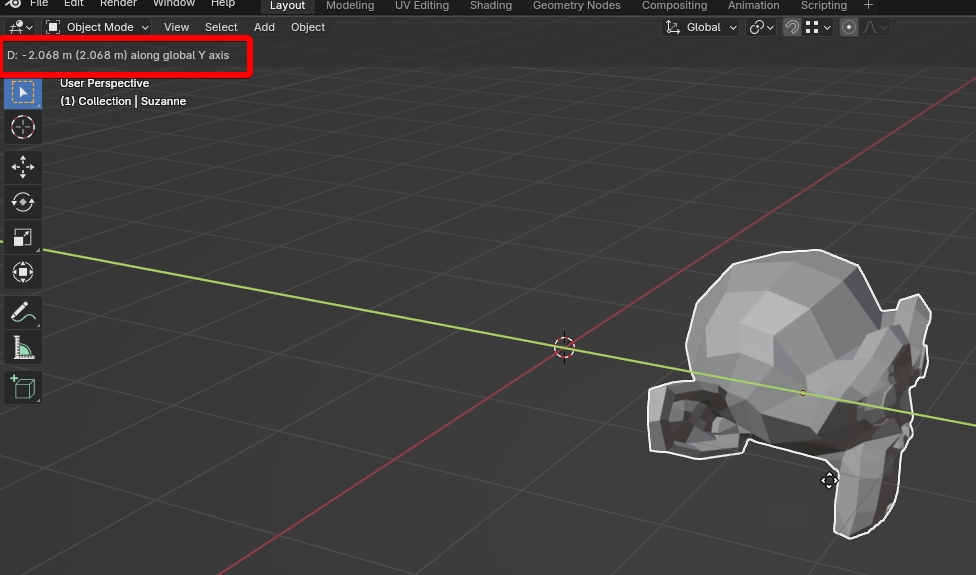Switch to the Compositing workspace

[x=674, y=6]
